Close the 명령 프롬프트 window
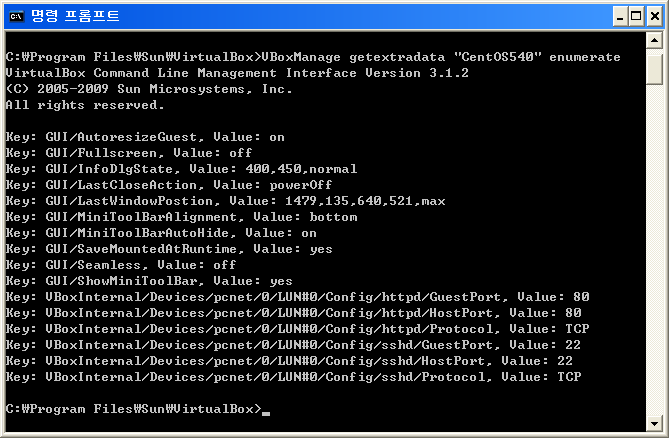Viewport: 669px width, 438px height. (654, 17)
